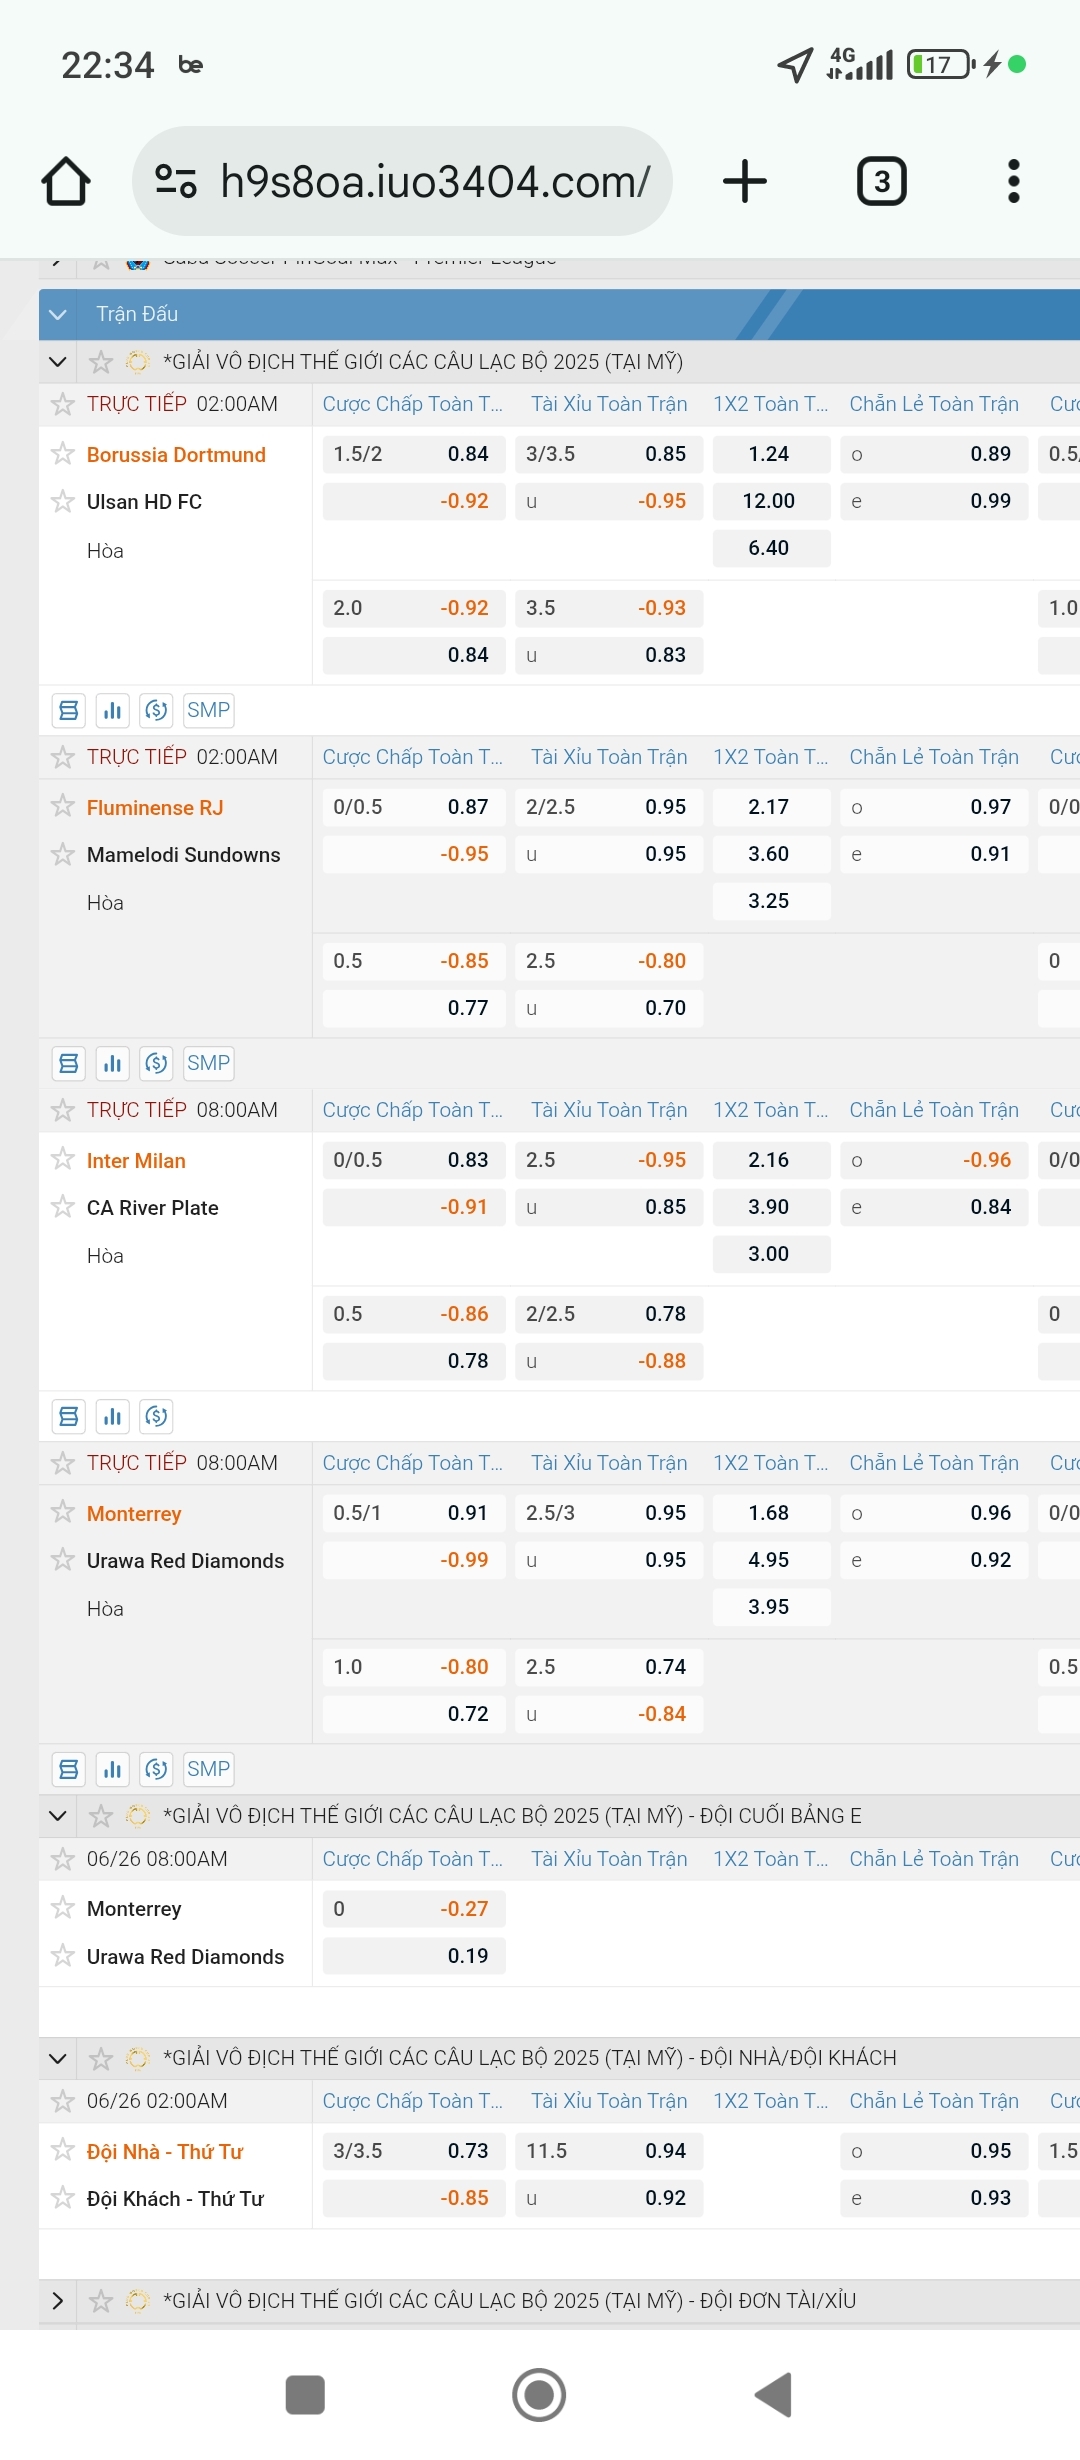Bet Mamelodi Sundowns 1X2 odds 3.60
Image resolution: width=1080 pixels, height=2460 pixels.
(771, 854)
